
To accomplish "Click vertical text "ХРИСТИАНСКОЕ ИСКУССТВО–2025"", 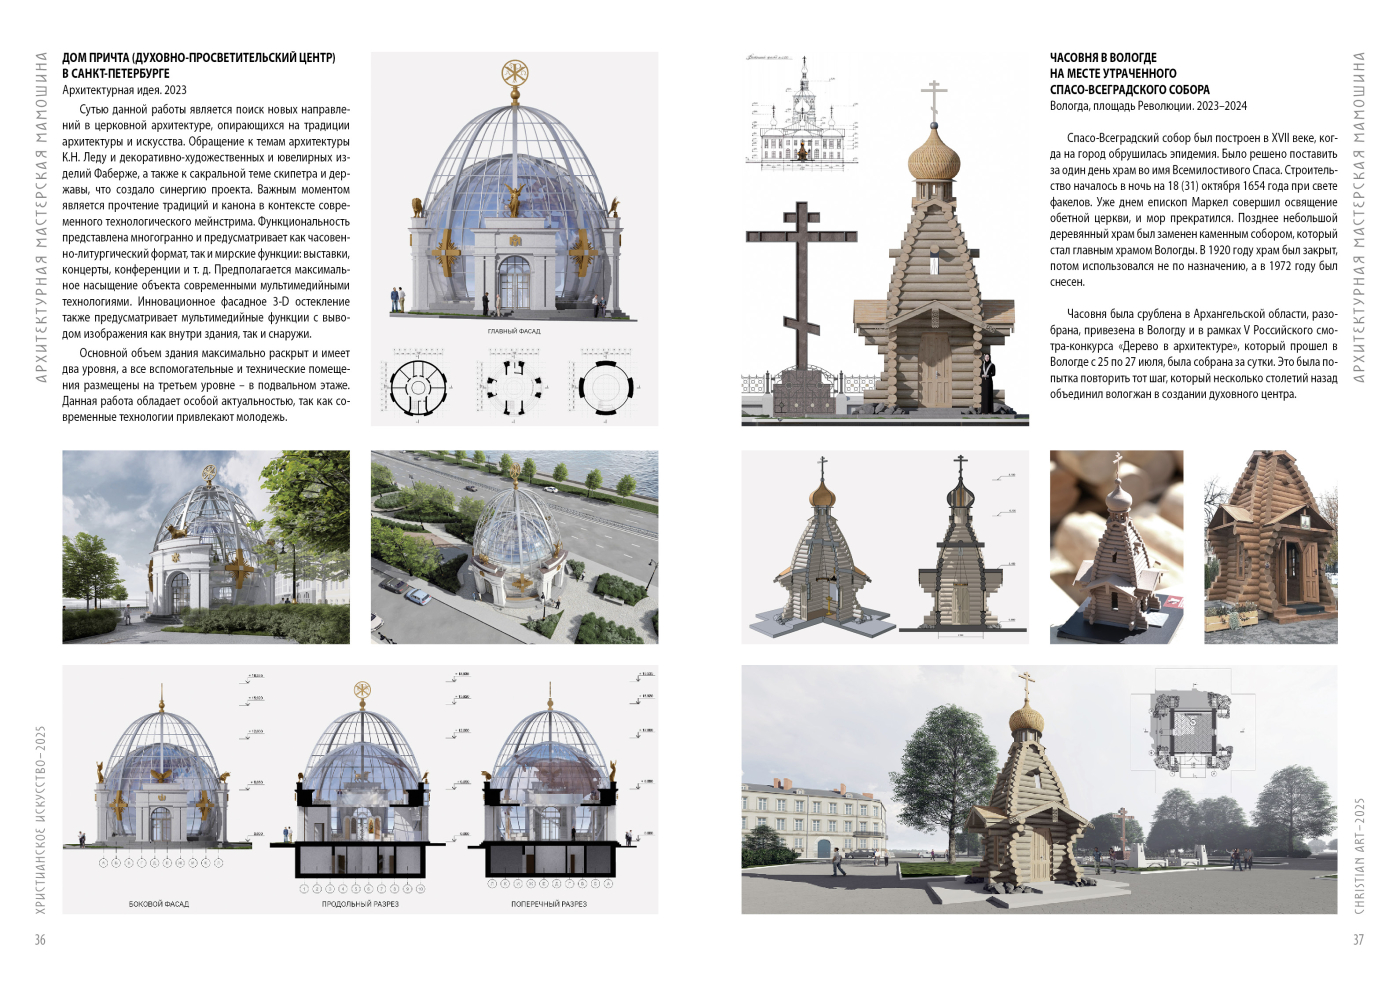I will pos(40,820).
